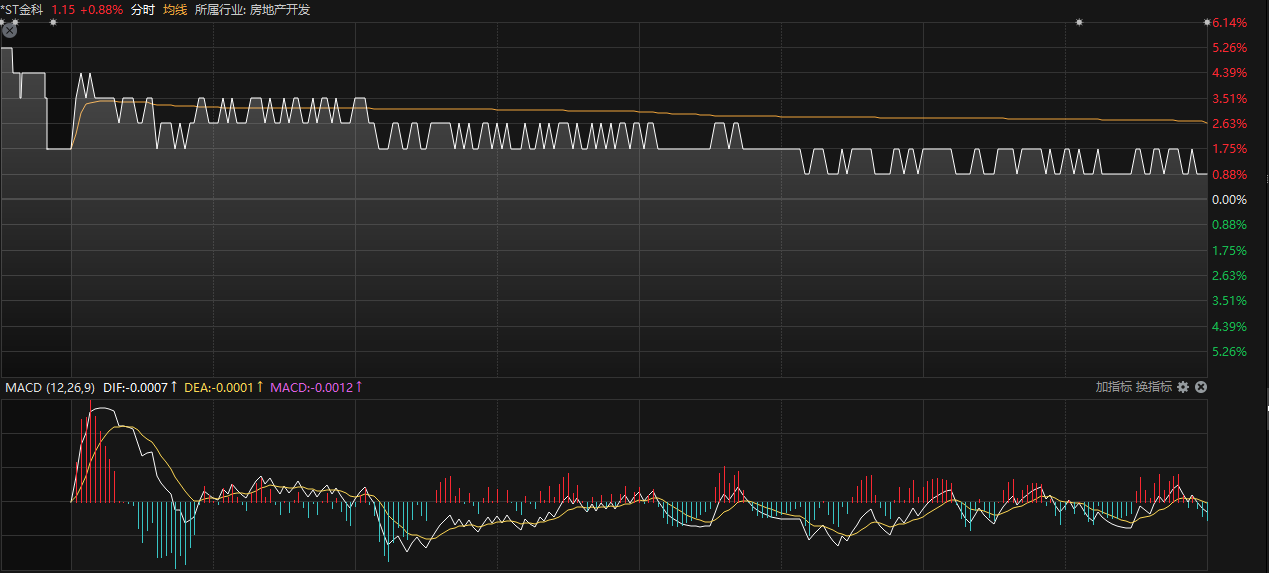Close the MACD indicator panel
This screenshot has width=1269, height=573.
(x=1201, y=387)
